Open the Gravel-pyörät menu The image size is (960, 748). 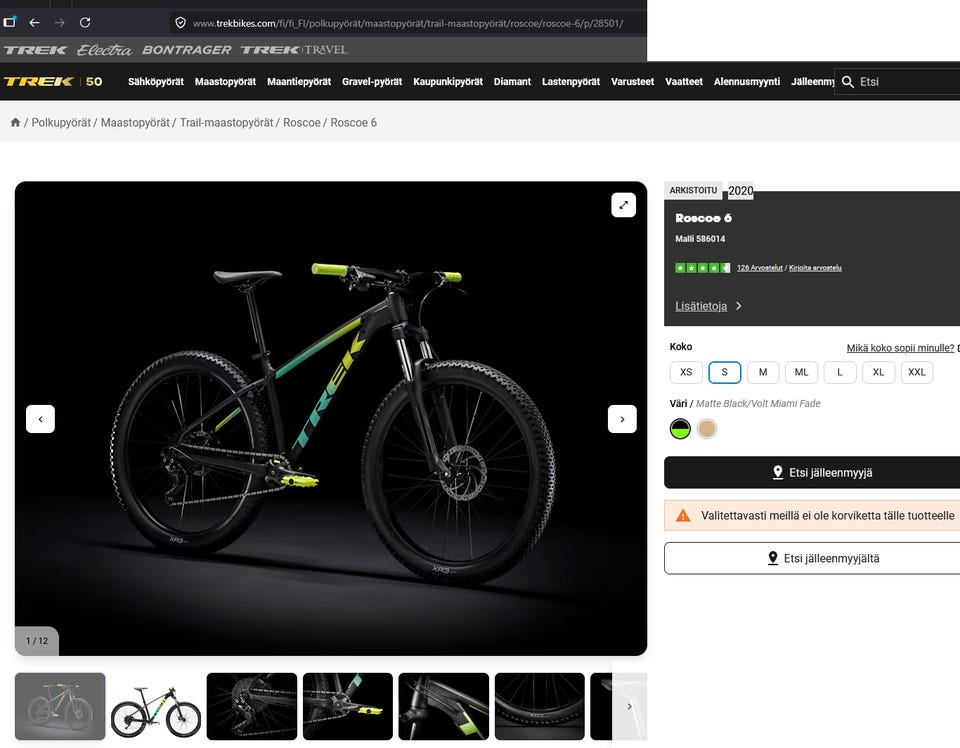pos(372,81)
